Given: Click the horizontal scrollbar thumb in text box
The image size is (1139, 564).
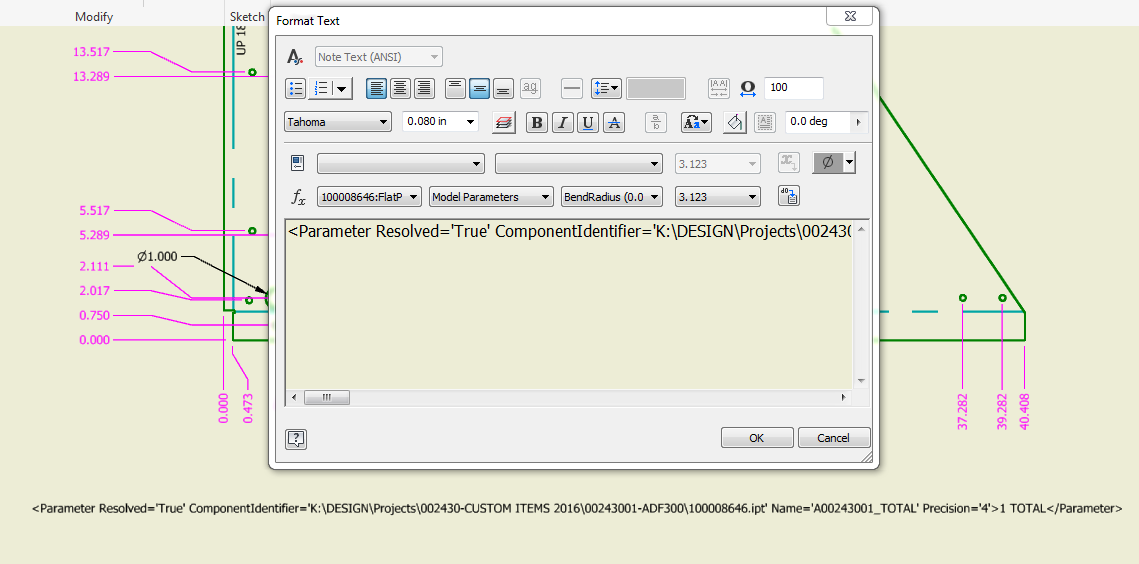Looking at the screenshot, I should pyautogui.click(x=326, y=398).
